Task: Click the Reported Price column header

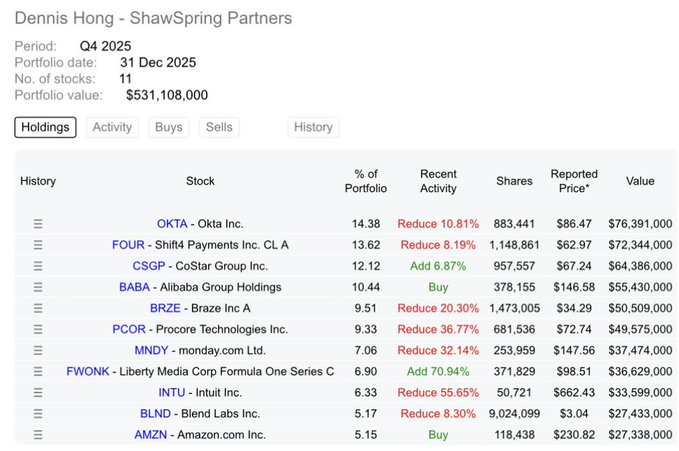Action: click(x=574, y=181)
